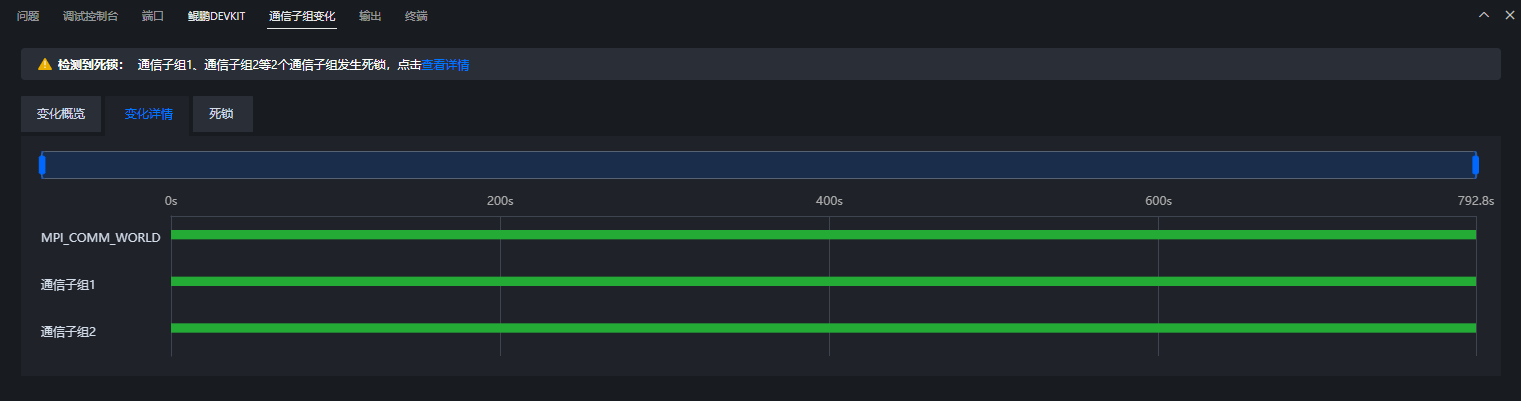Click the right handle of time range slider
1521x401 pixels.
[1475, 165]
